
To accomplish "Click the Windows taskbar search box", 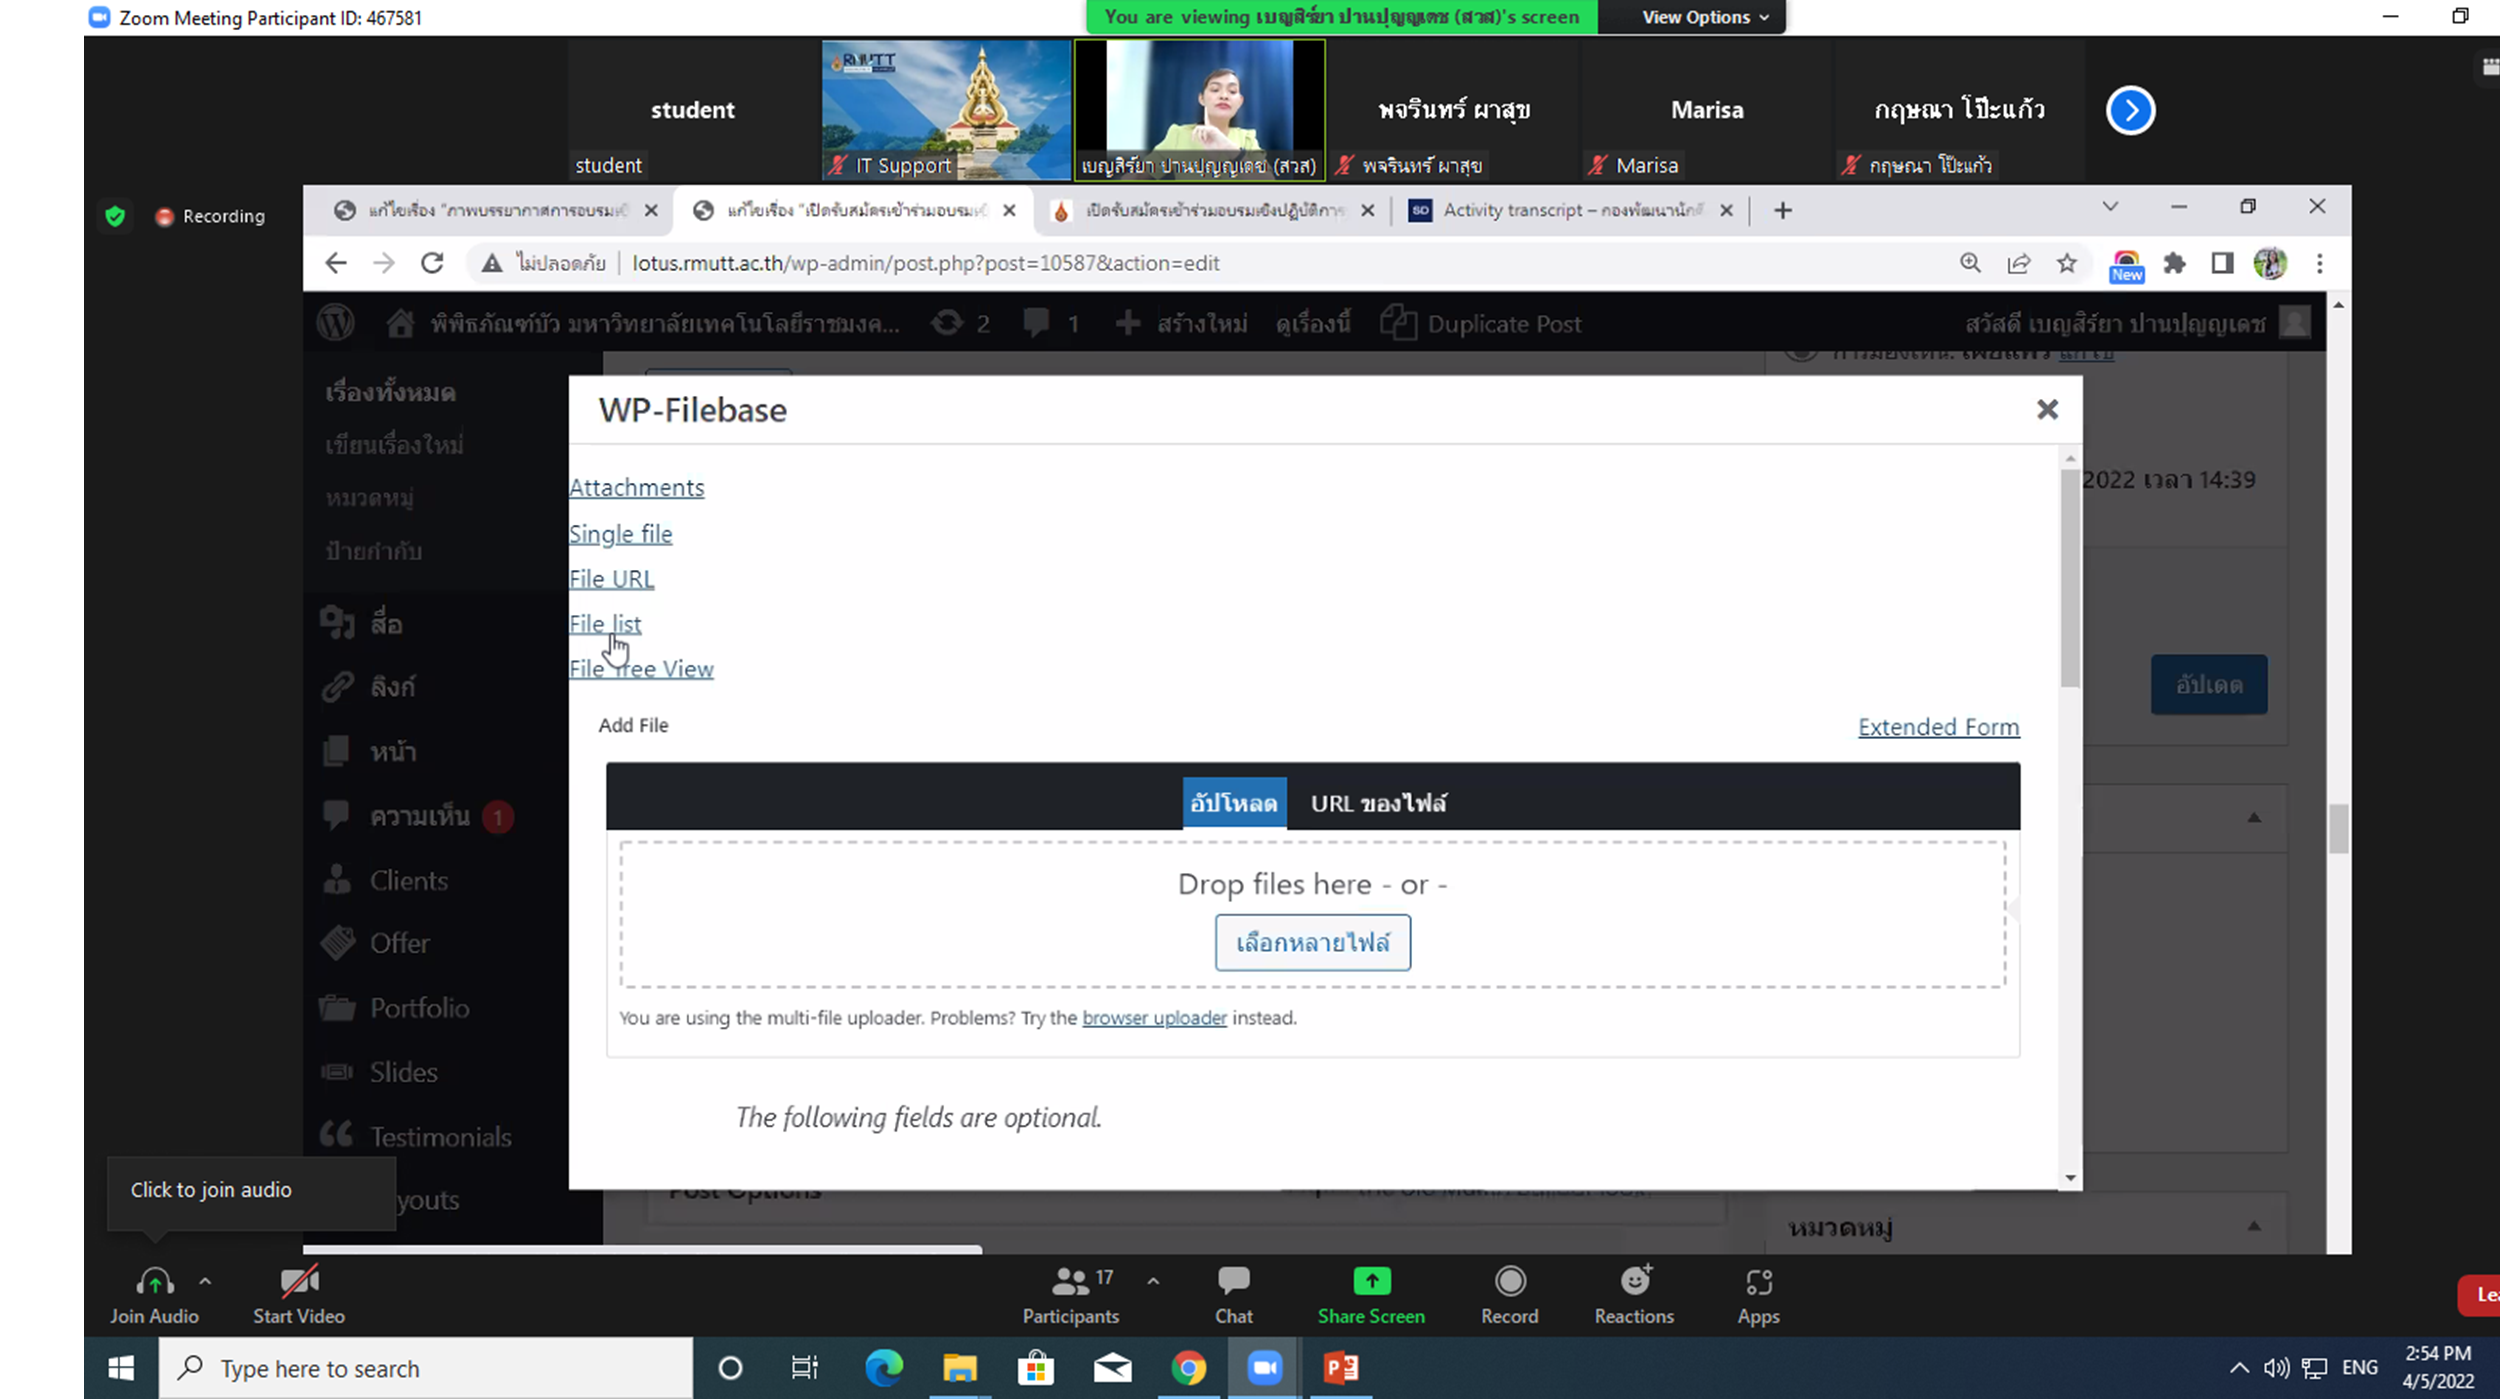I will pyautogui.click(x=426, y=1367).
